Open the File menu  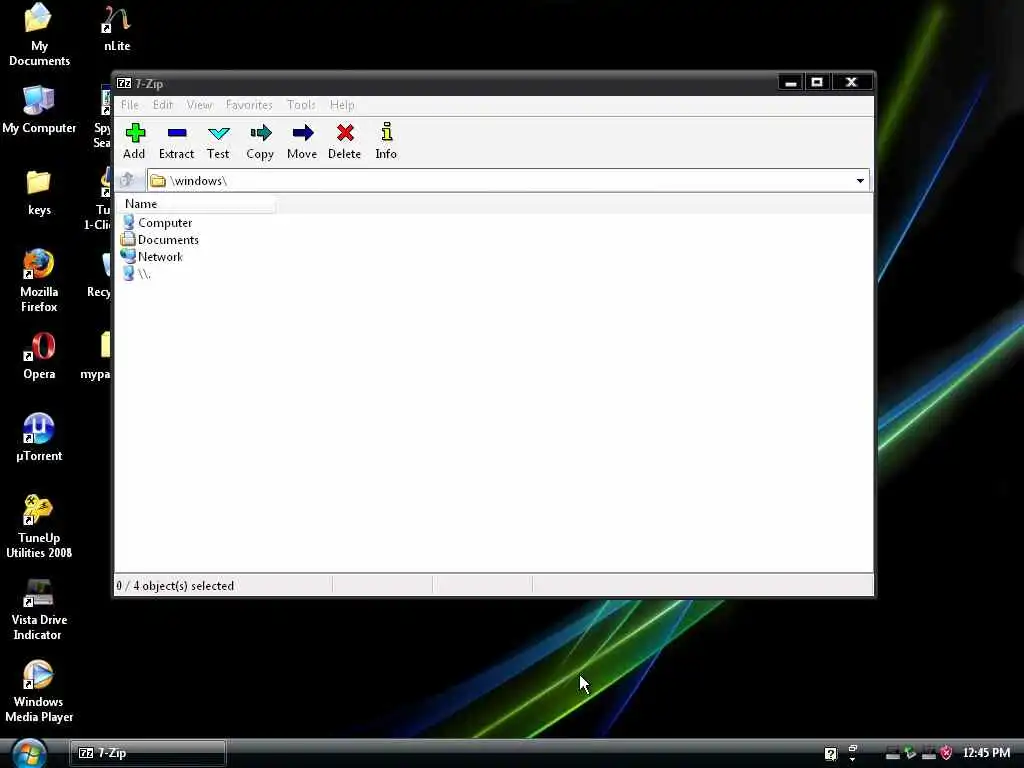tap(129, 105)
